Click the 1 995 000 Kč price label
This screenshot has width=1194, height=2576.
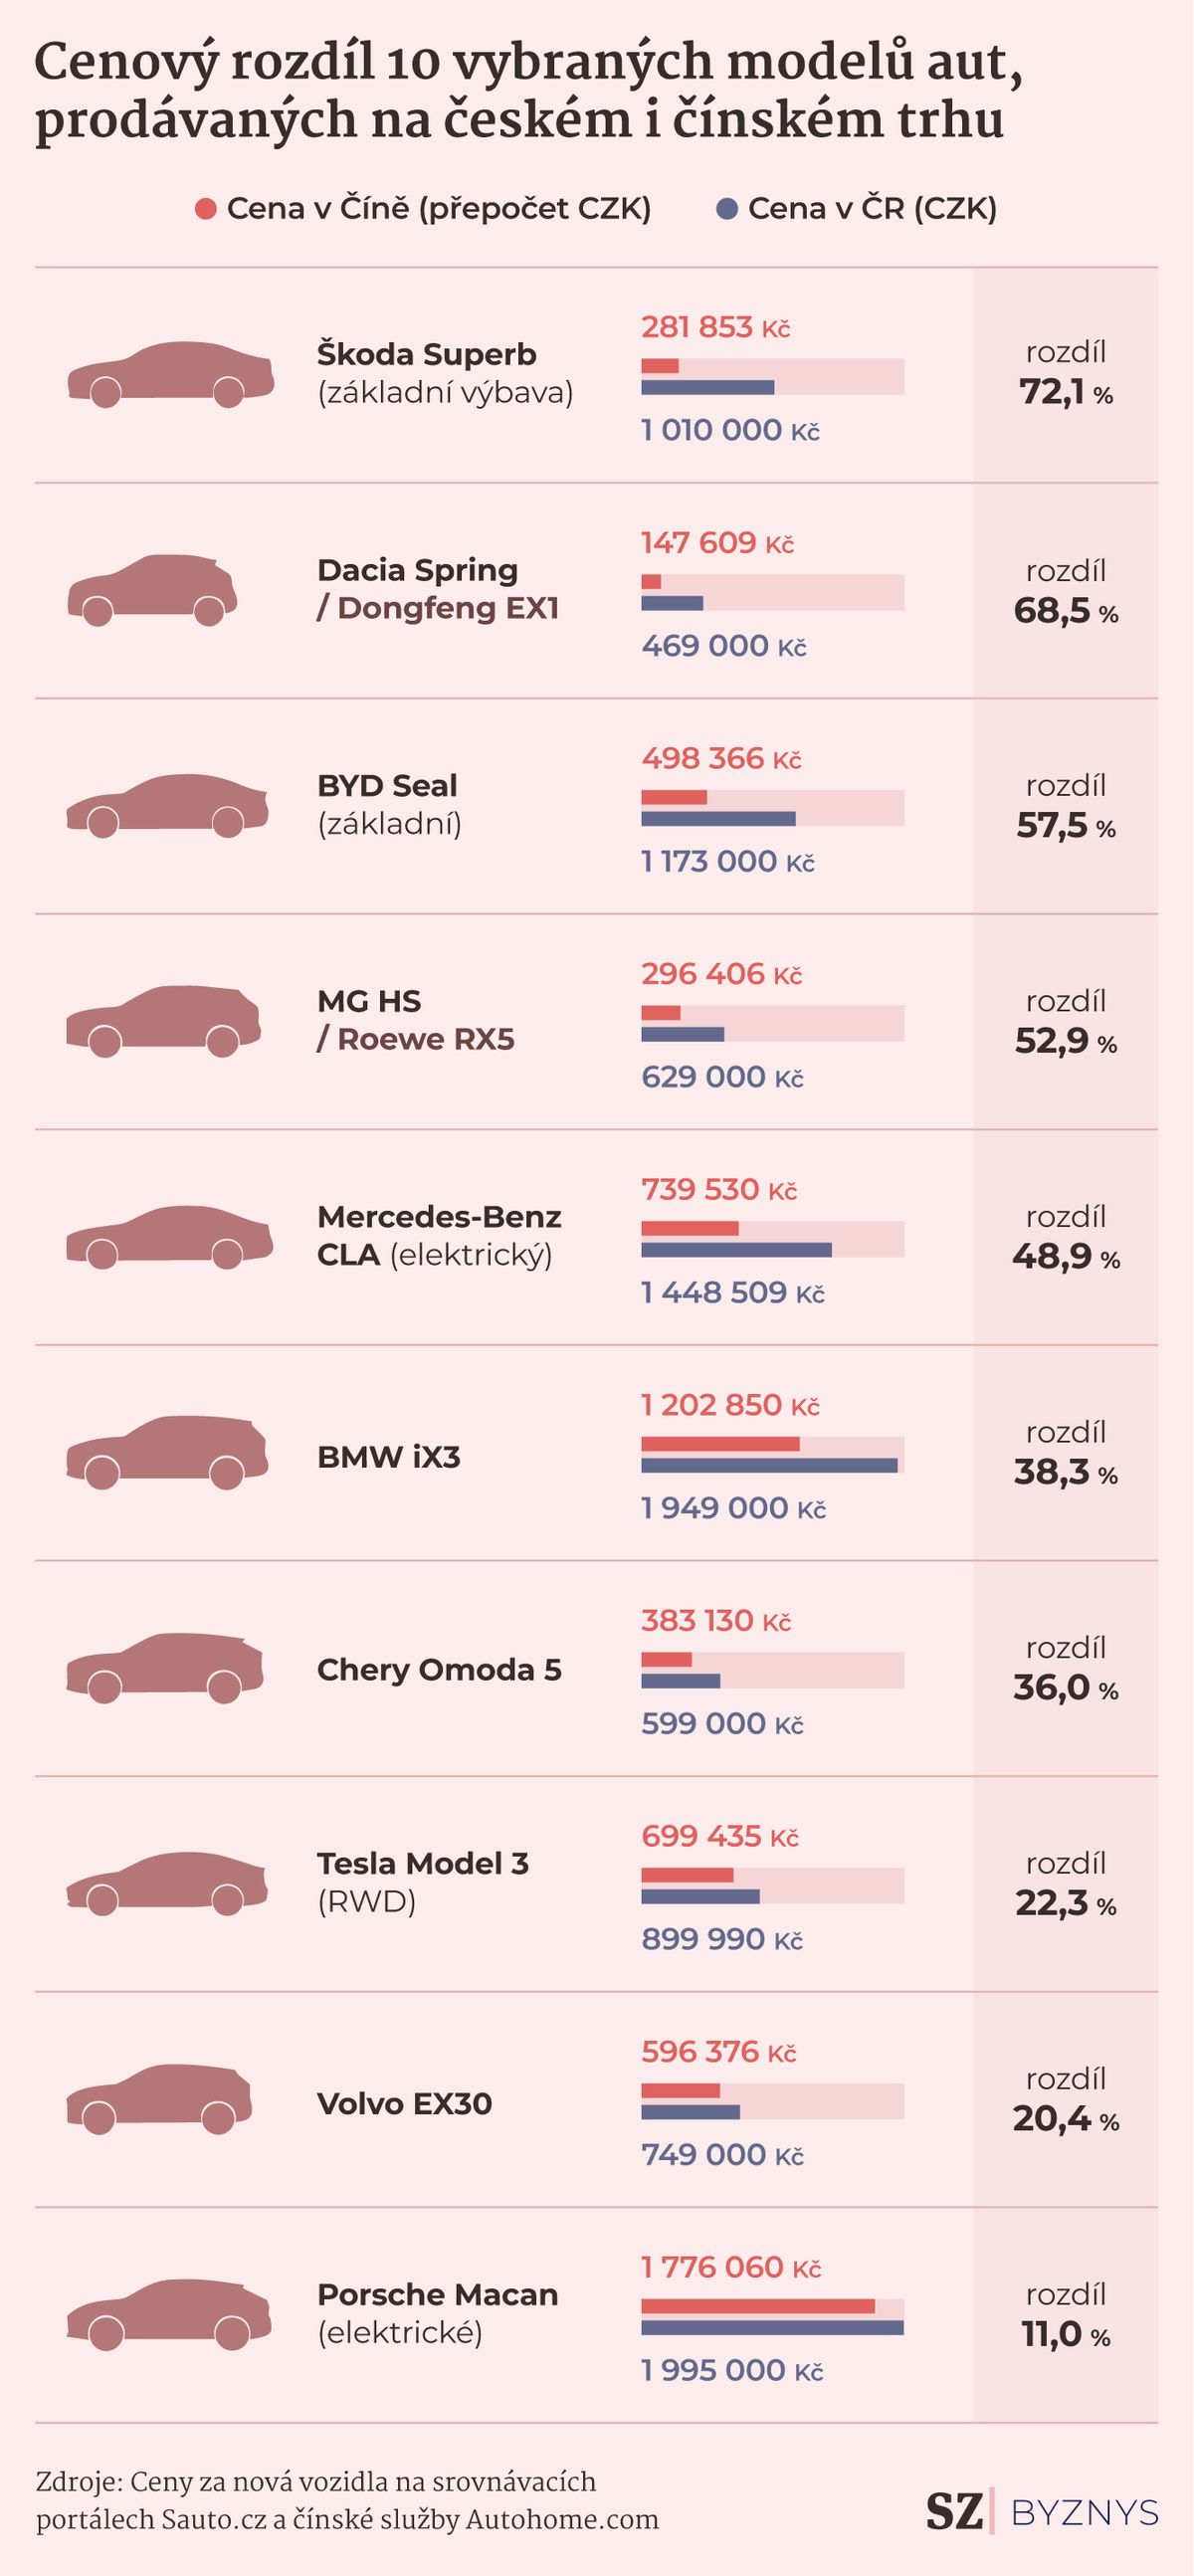click(x=732, y=2370)
